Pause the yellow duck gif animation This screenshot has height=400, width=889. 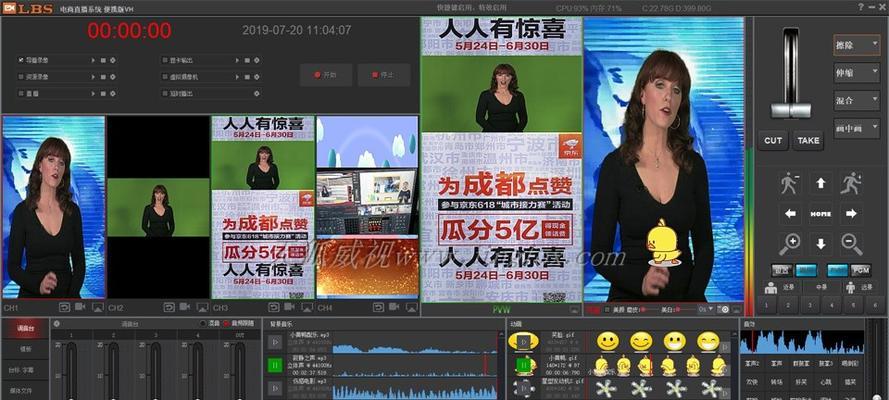click(x=523, y=365)
